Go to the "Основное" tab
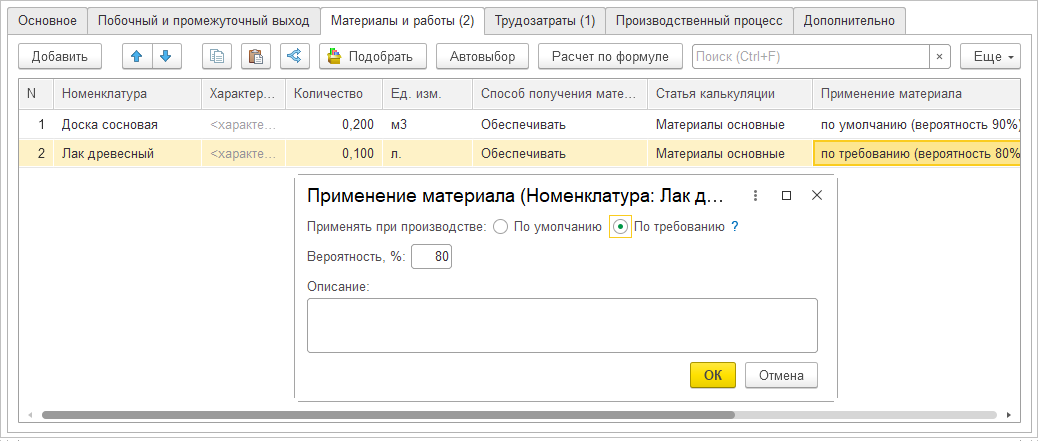 click(x=48, y=20)
